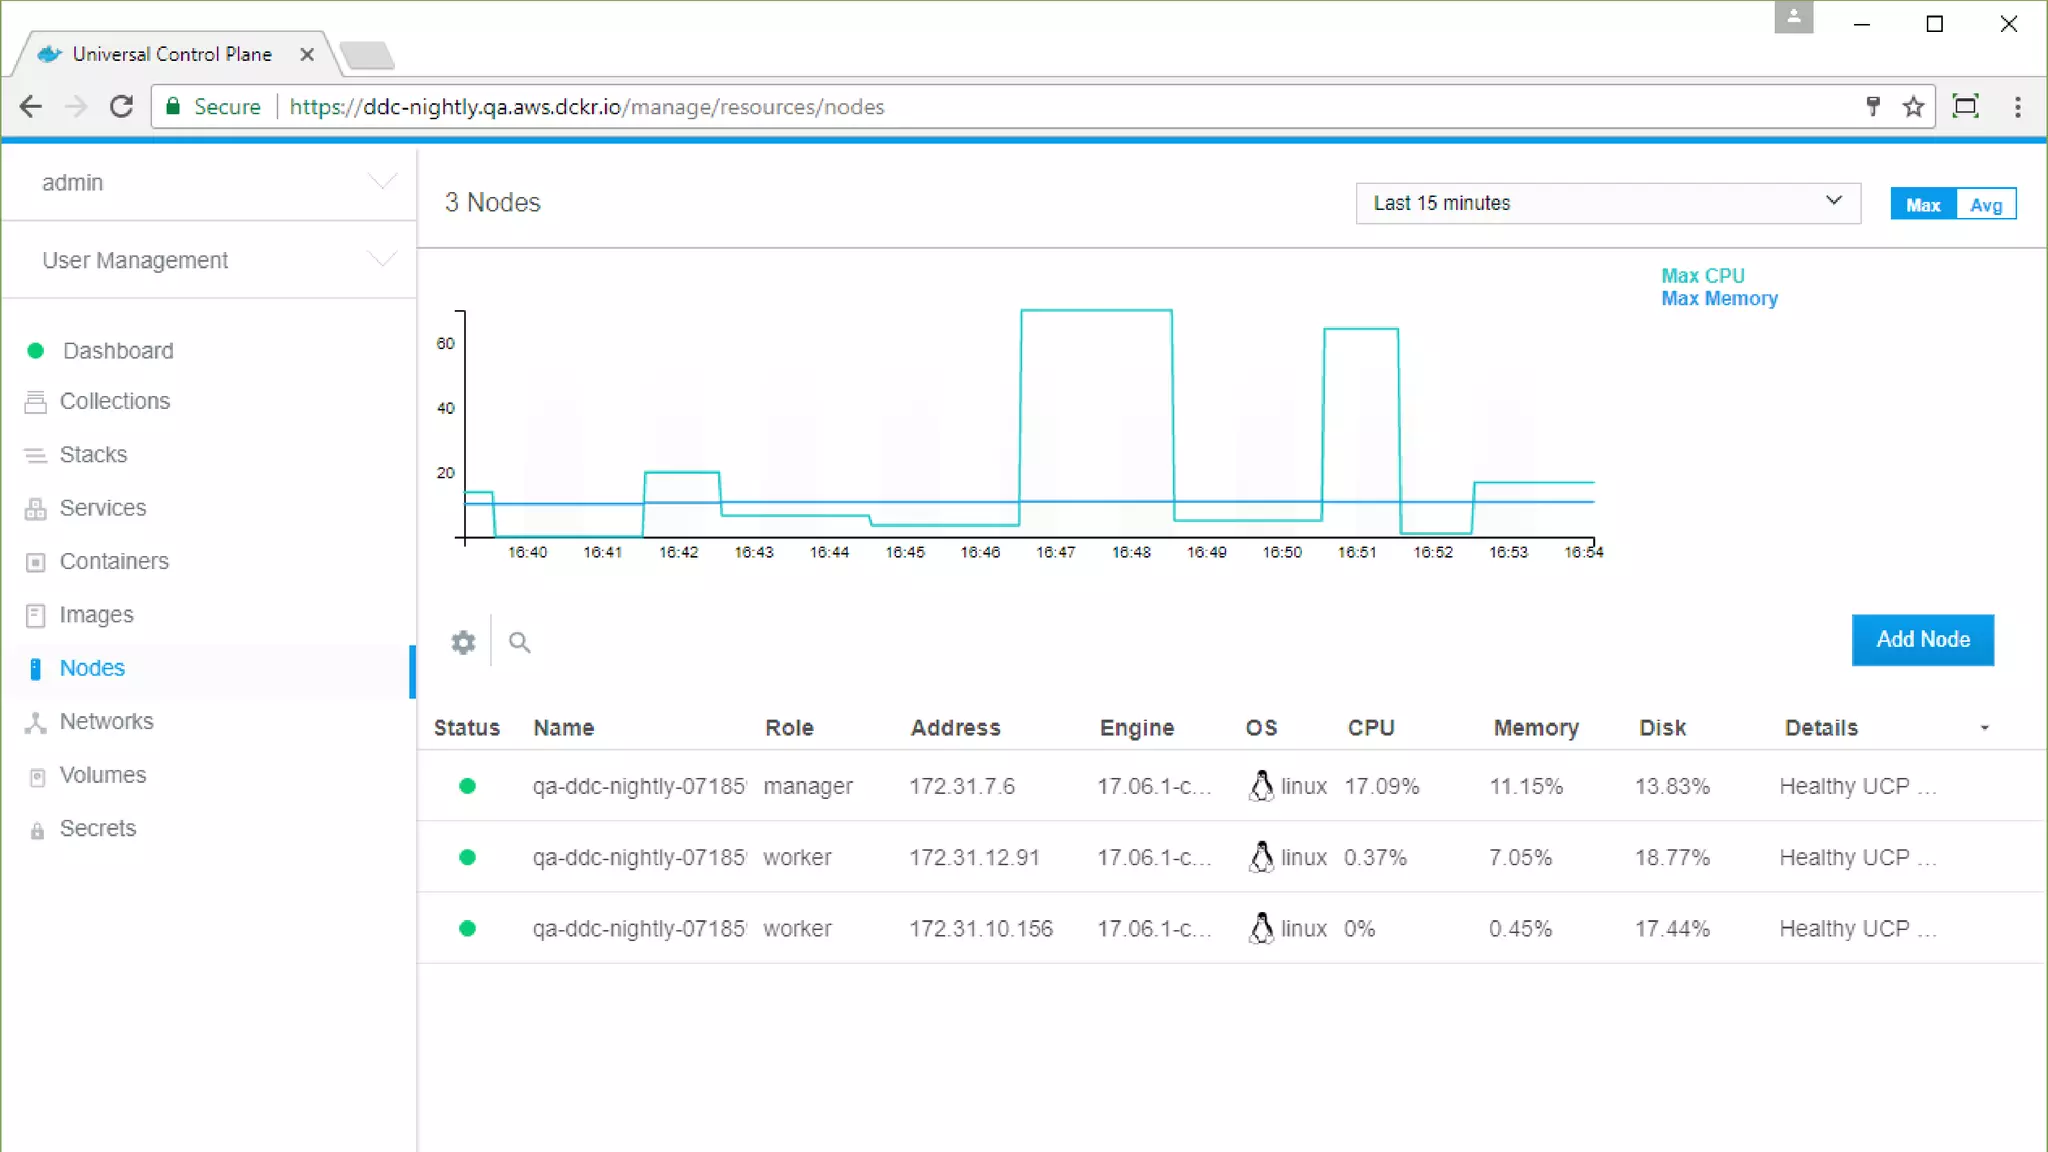Click the browser address bar URL
The height and width of the screenshot is (1152, 2048).
(x=586, y=107)
